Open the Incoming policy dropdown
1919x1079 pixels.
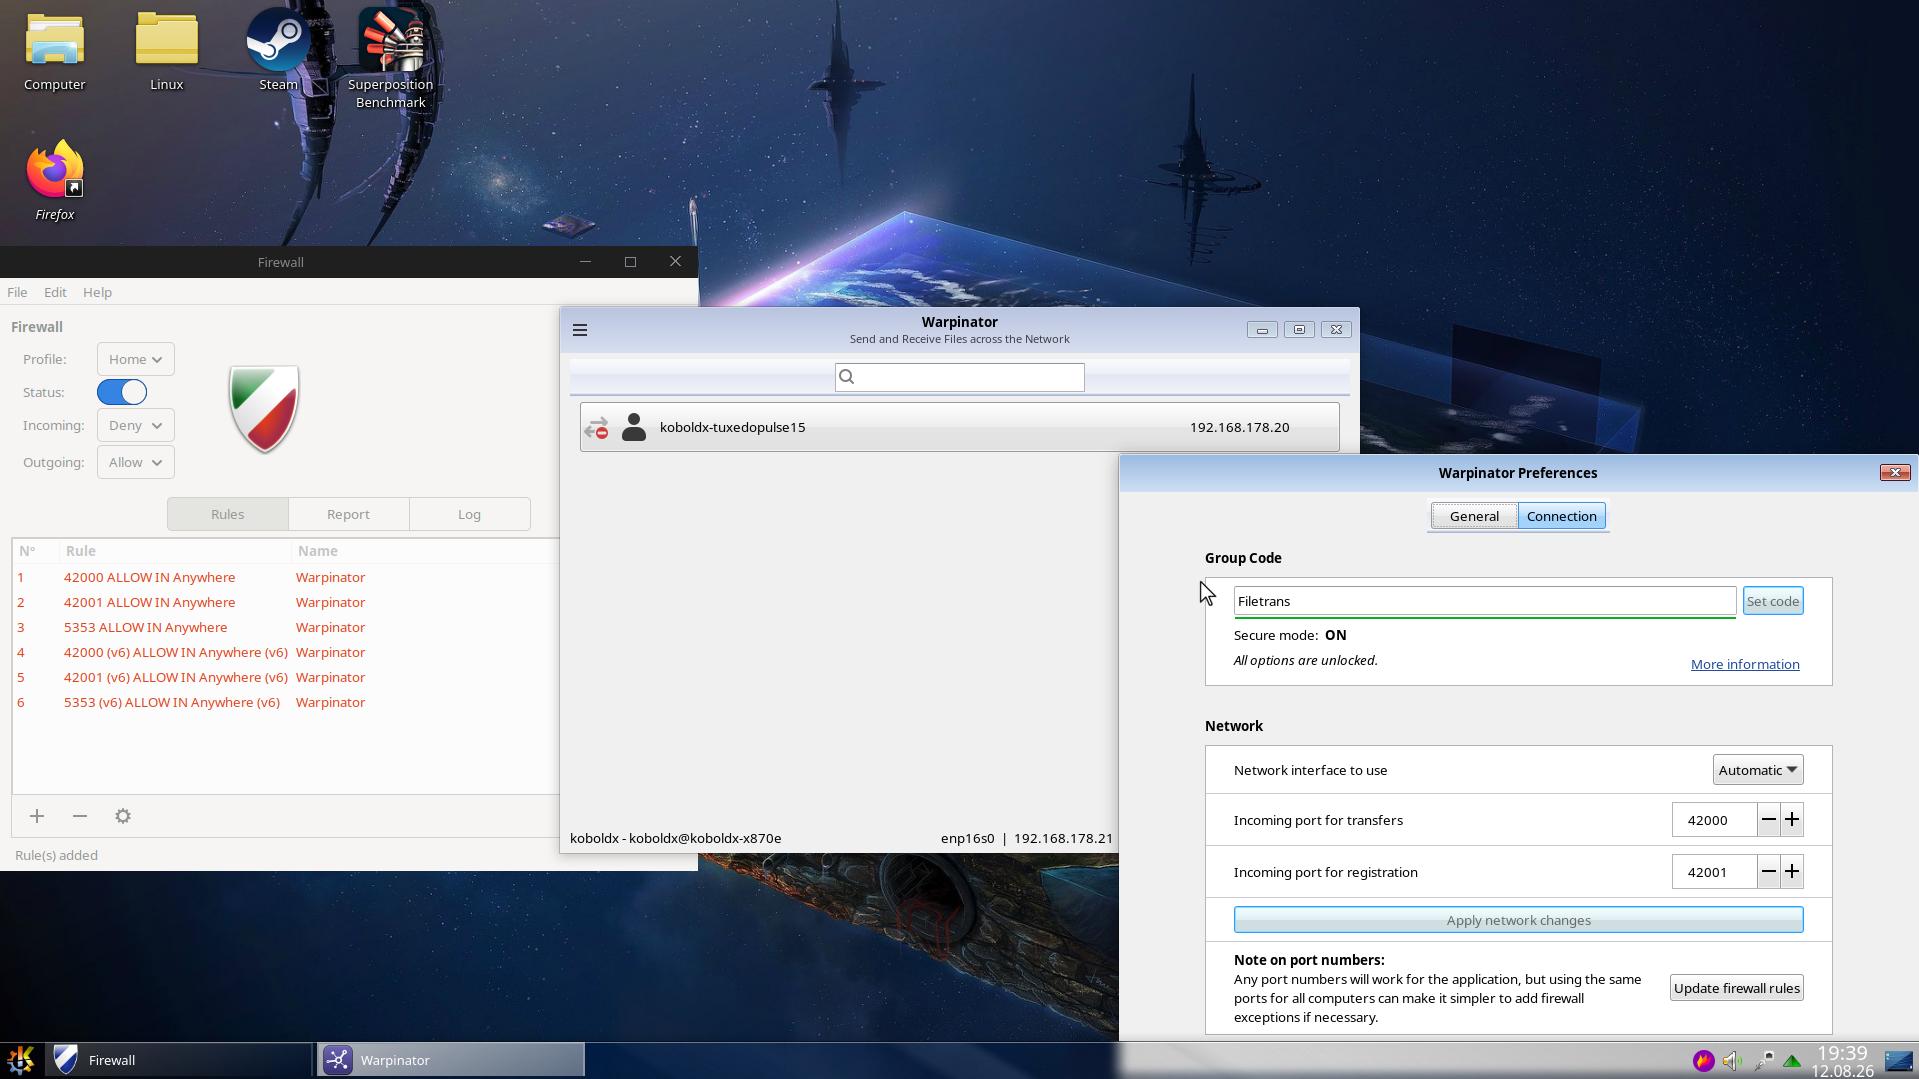click(x=135, y=425)
